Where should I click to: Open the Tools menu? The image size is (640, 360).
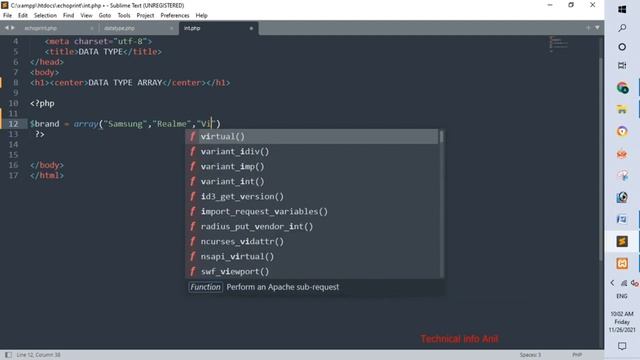(x=124, y=16)
